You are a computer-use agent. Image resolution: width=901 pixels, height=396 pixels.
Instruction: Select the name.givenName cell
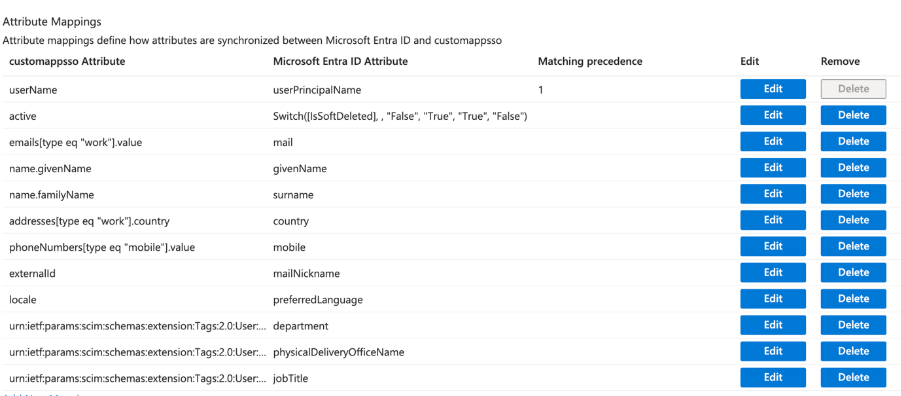50,168
